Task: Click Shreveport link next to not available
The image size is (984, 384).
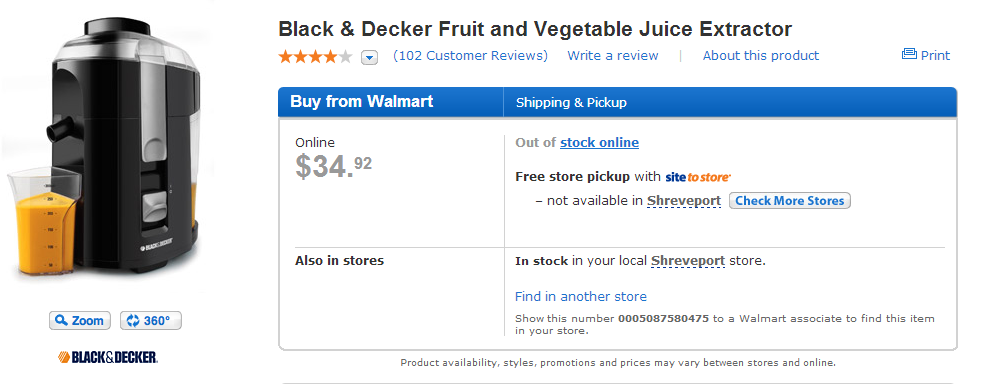Action: (684, 201)
